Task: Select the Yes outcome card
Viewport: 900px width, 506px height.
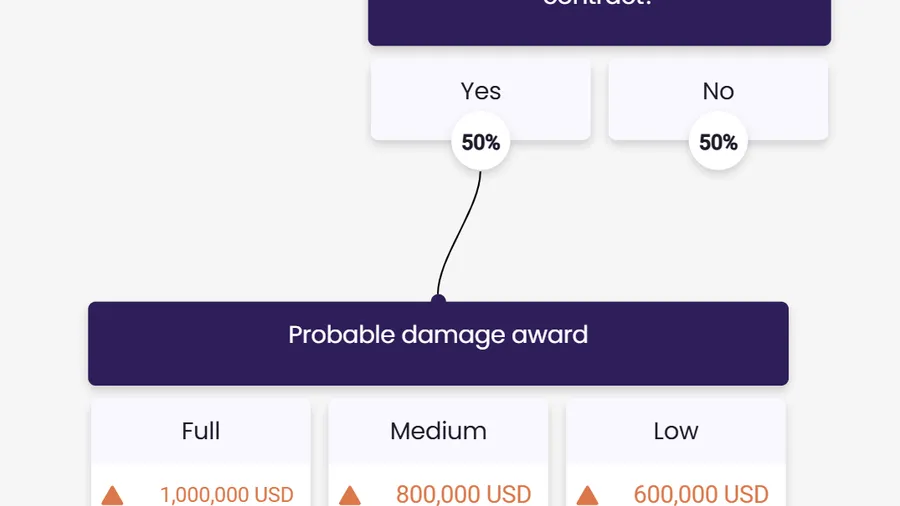Action: point(480,99)
